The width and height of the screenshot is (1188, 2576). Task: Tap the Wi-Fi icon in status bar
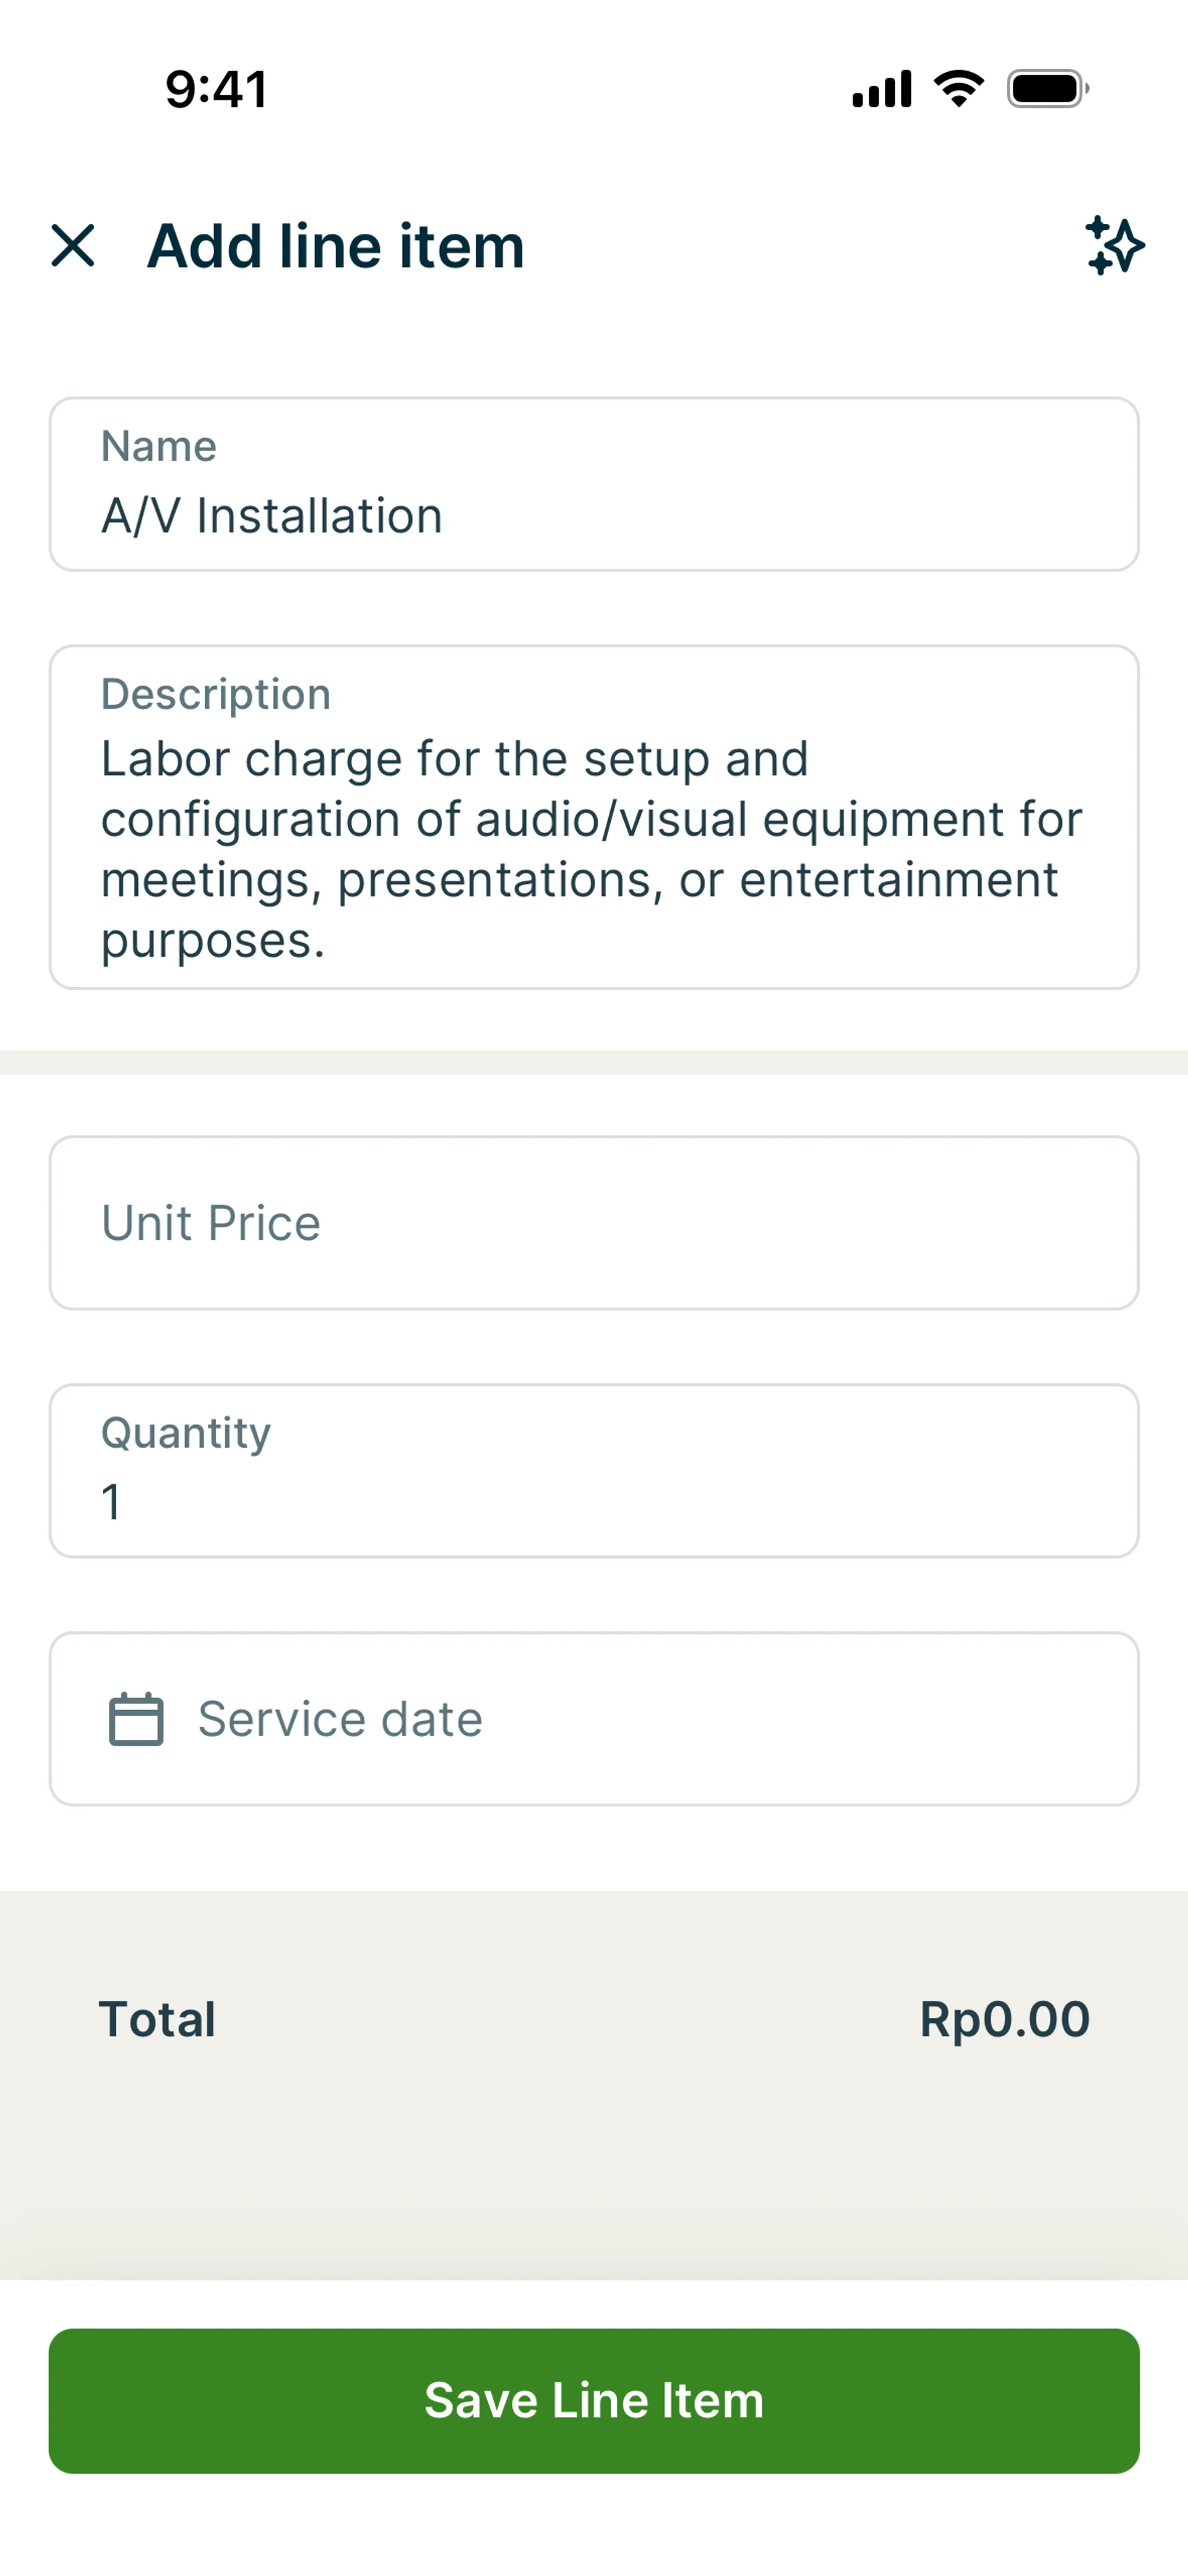(x=958, y=89)
